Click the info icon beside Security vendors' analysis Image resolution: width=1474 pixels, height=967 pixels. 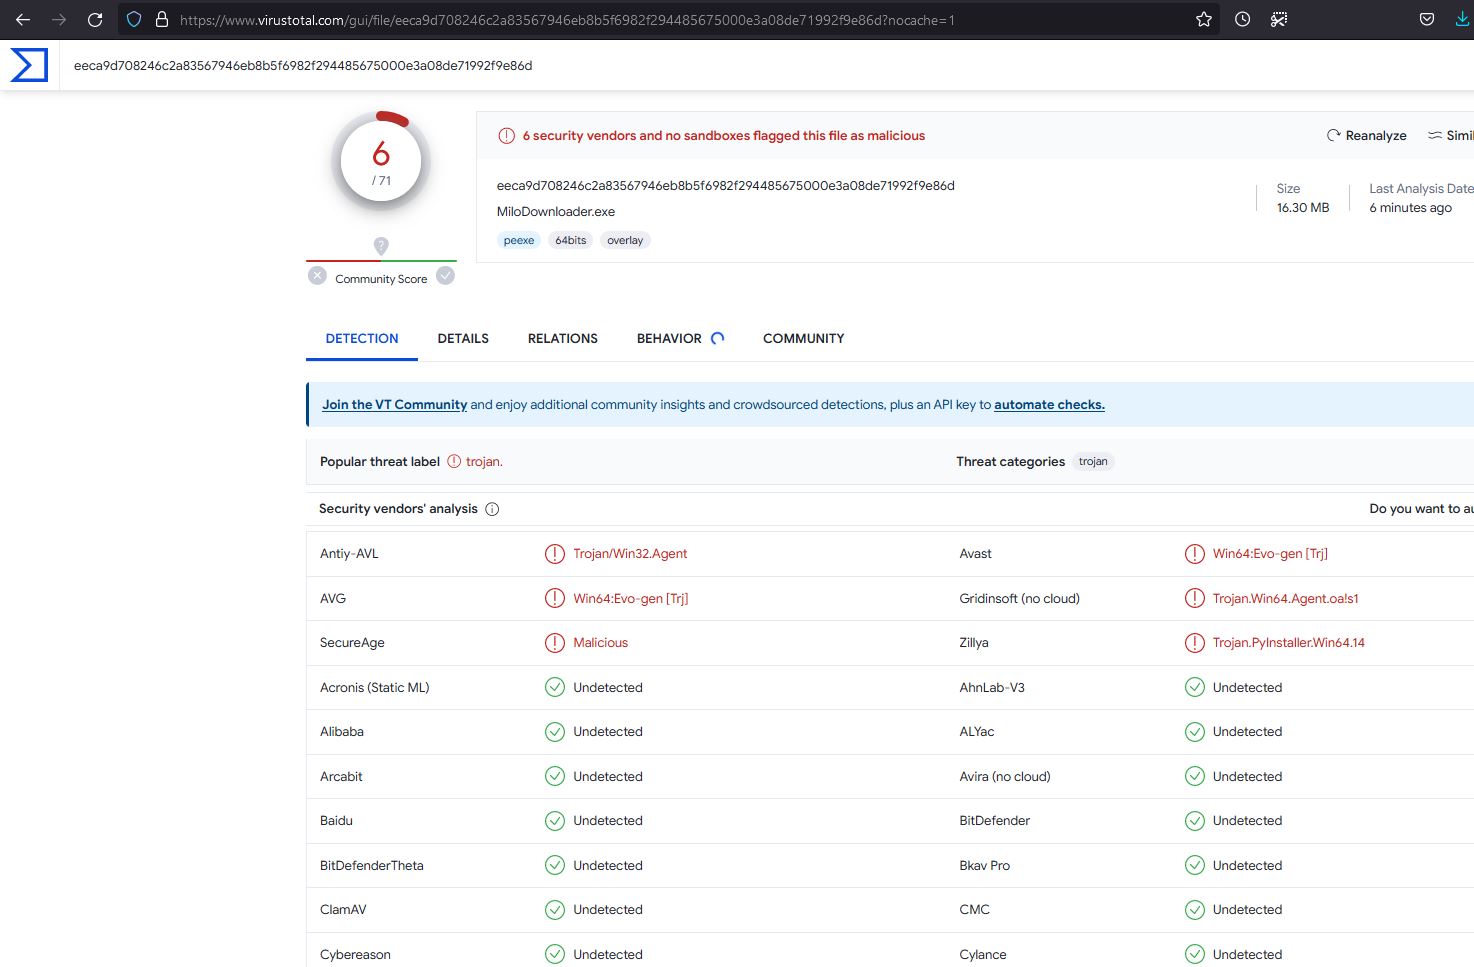point(492,509)
